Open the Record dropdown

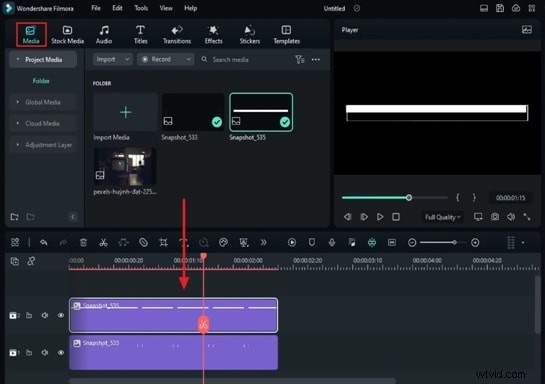coord(165,59)
